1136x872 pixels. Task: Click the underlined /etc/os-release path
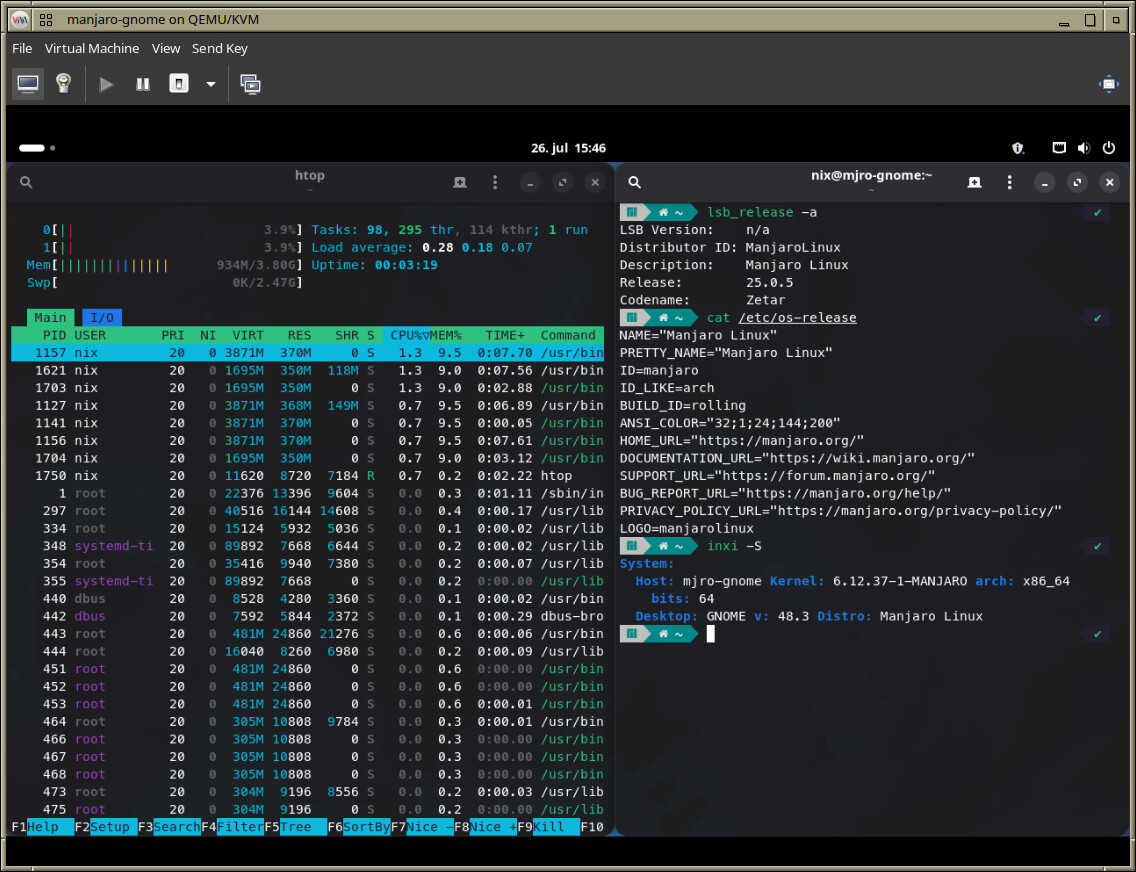click(798, 318)
